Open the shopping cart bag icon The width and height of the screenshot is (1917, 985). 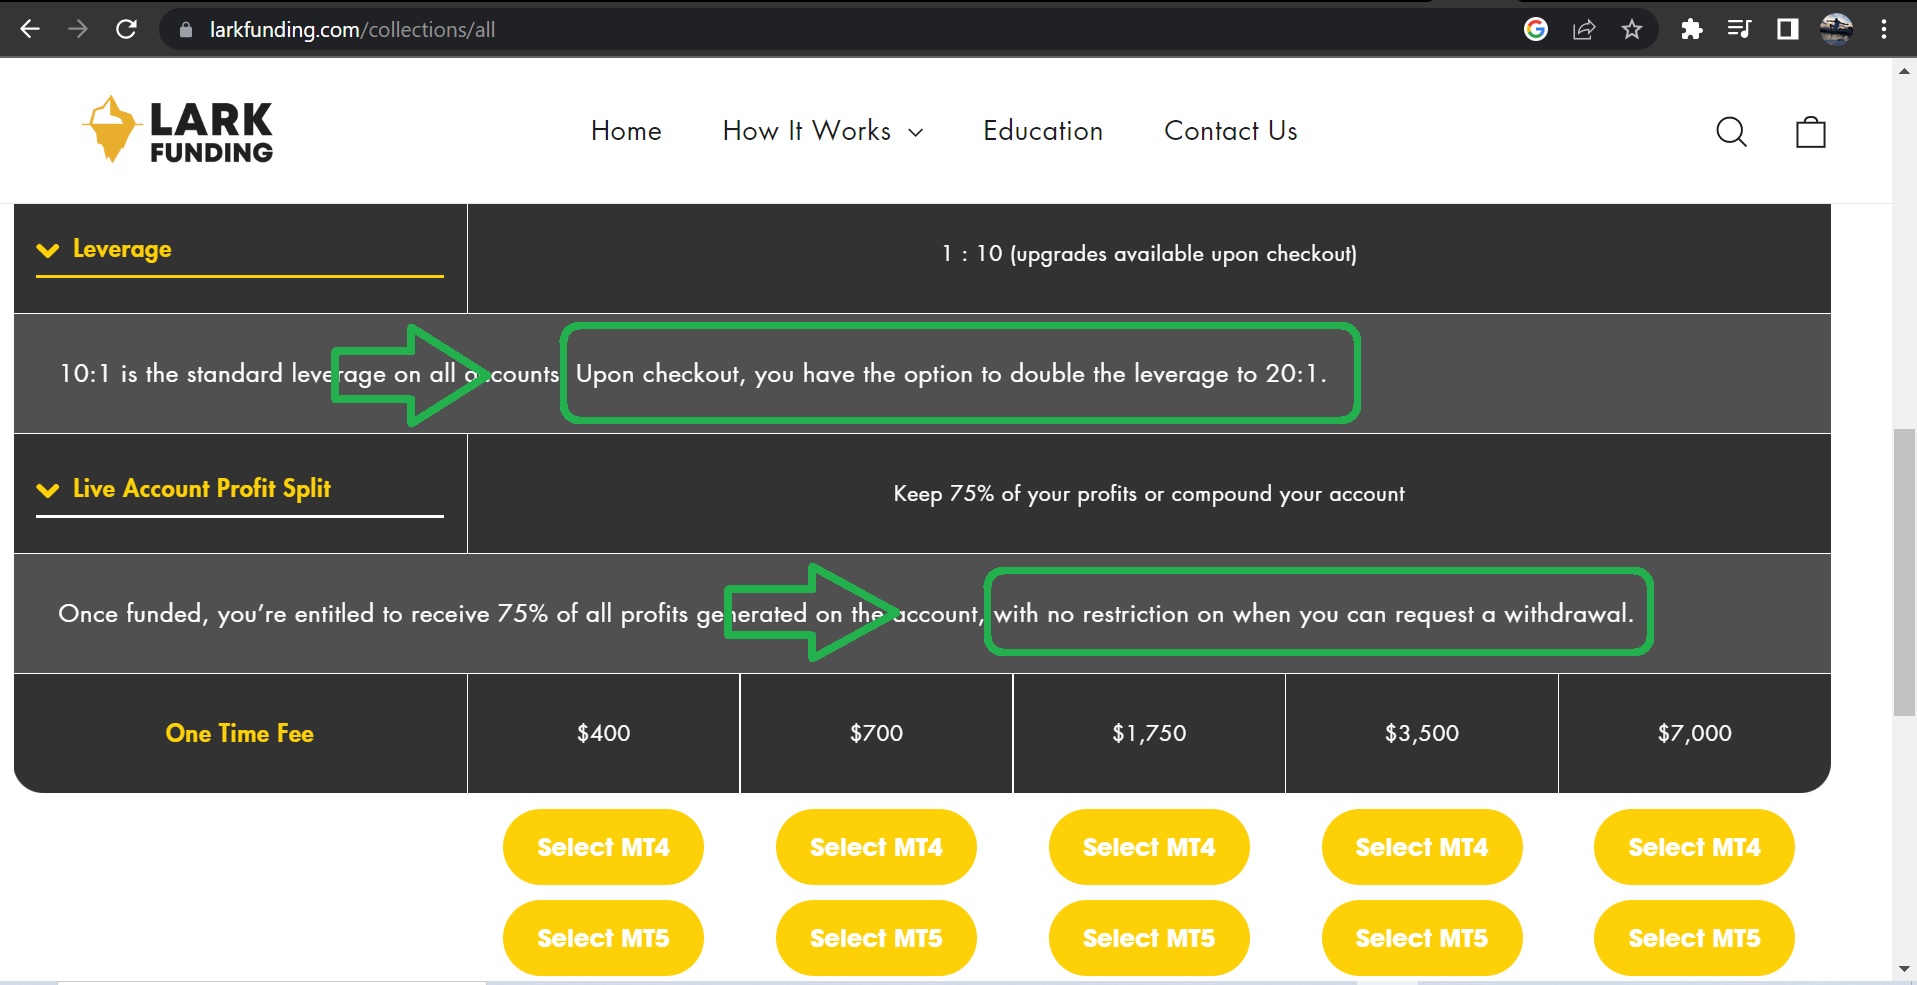pos(1810,132)
